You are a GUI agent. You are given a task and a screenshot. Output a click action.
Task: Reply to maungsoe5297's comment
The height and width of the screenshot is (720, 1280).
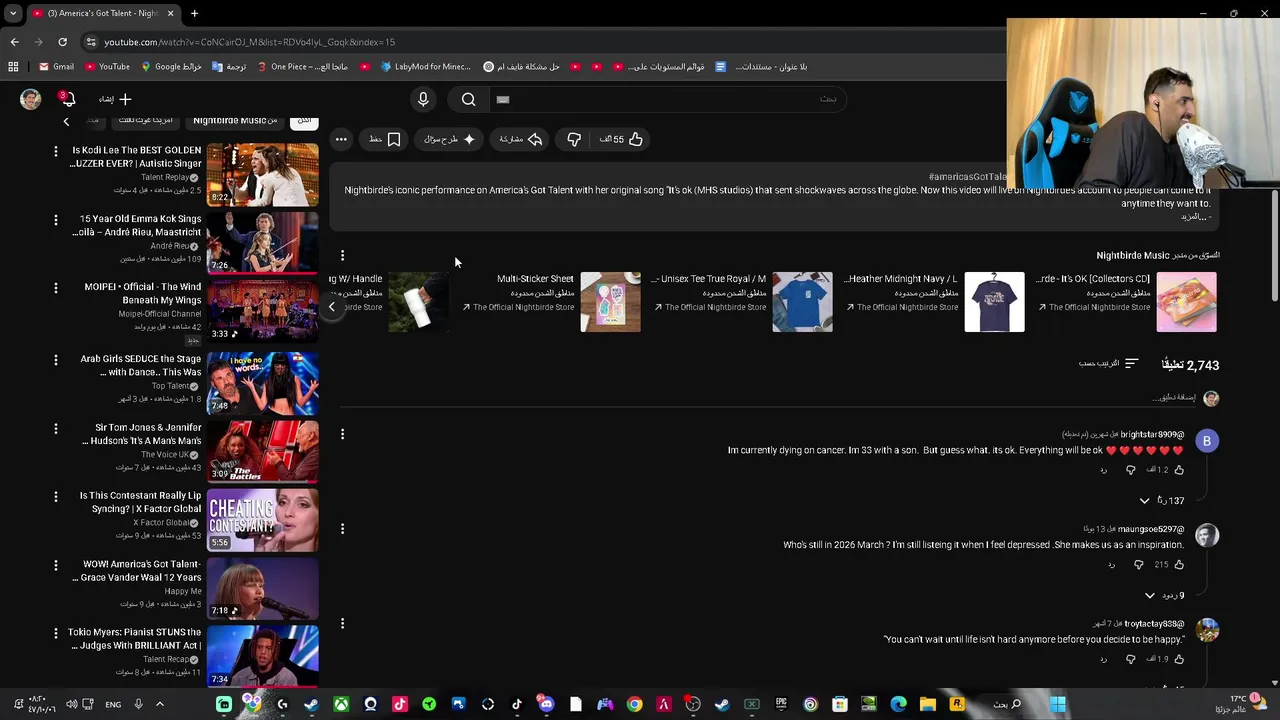pyautogui.click(x=1111, y=565)
